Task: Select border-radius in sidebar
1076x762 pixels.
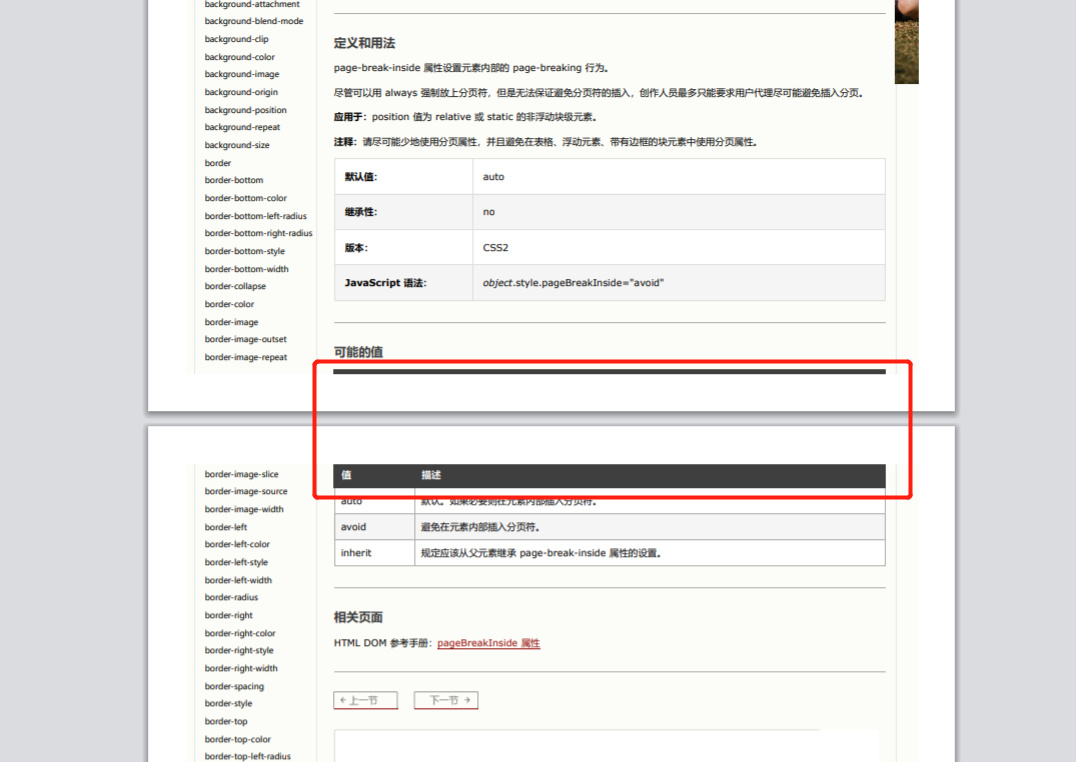Action: pyautogui.click(x=231, y=597)
